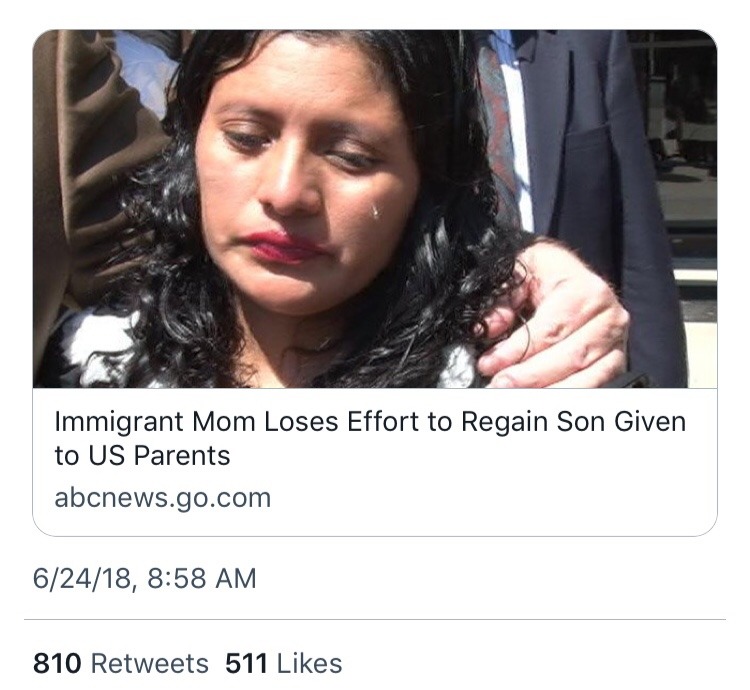
Task: Open the ABC News article preview image
Action: [x=375, y=208]
